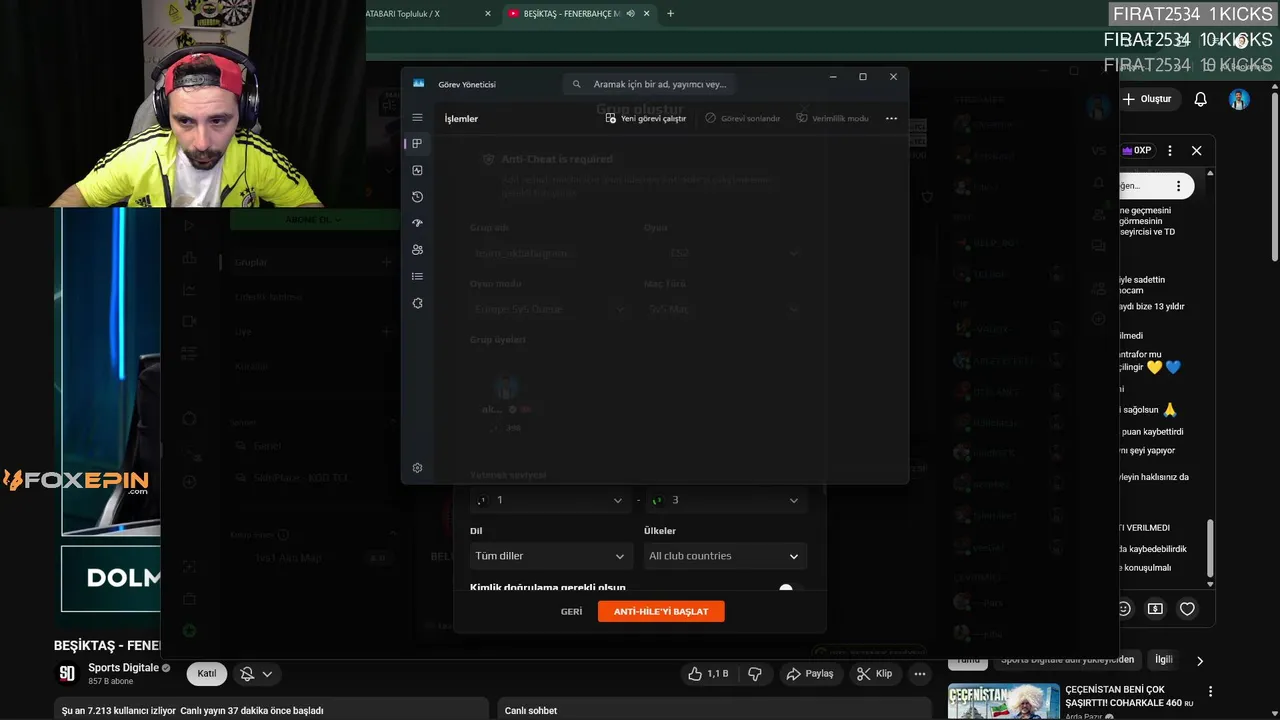Open ÇEÇENİSTAN BENİ ÇOK ŞAŞIRTTI video thumbnail
This screenshot has width=1280, height=720.
point(1003,702)
